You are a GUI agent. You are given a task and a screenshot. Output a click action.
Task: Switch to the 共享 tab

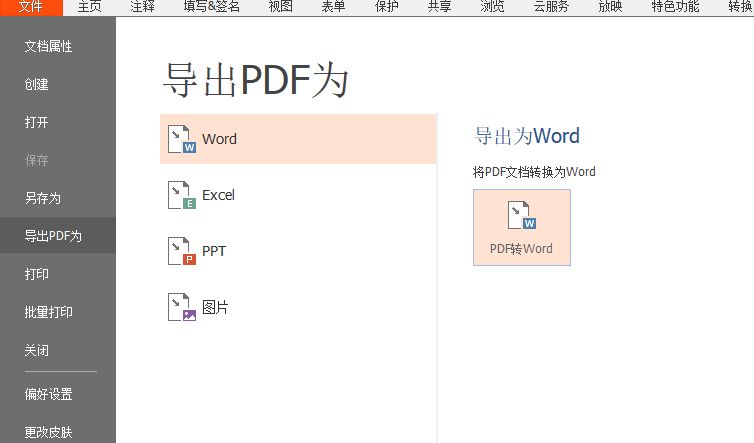[440, 7]
